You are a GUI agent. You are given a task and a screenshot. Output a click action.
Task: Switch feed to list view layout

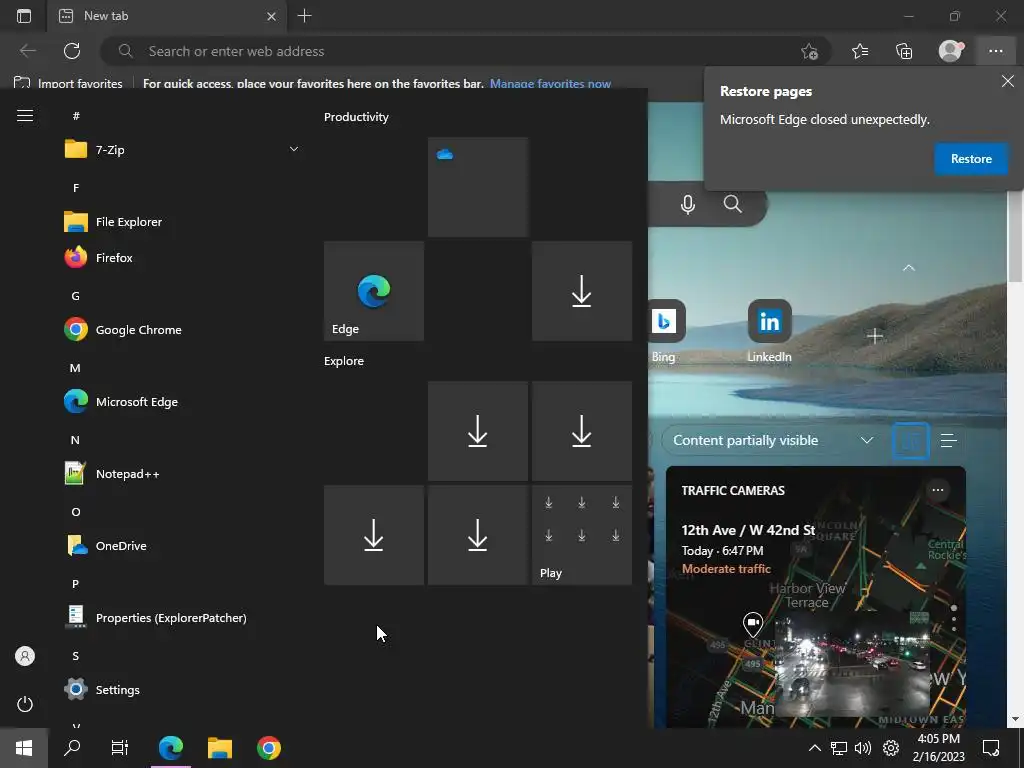(x=949, y=441)
